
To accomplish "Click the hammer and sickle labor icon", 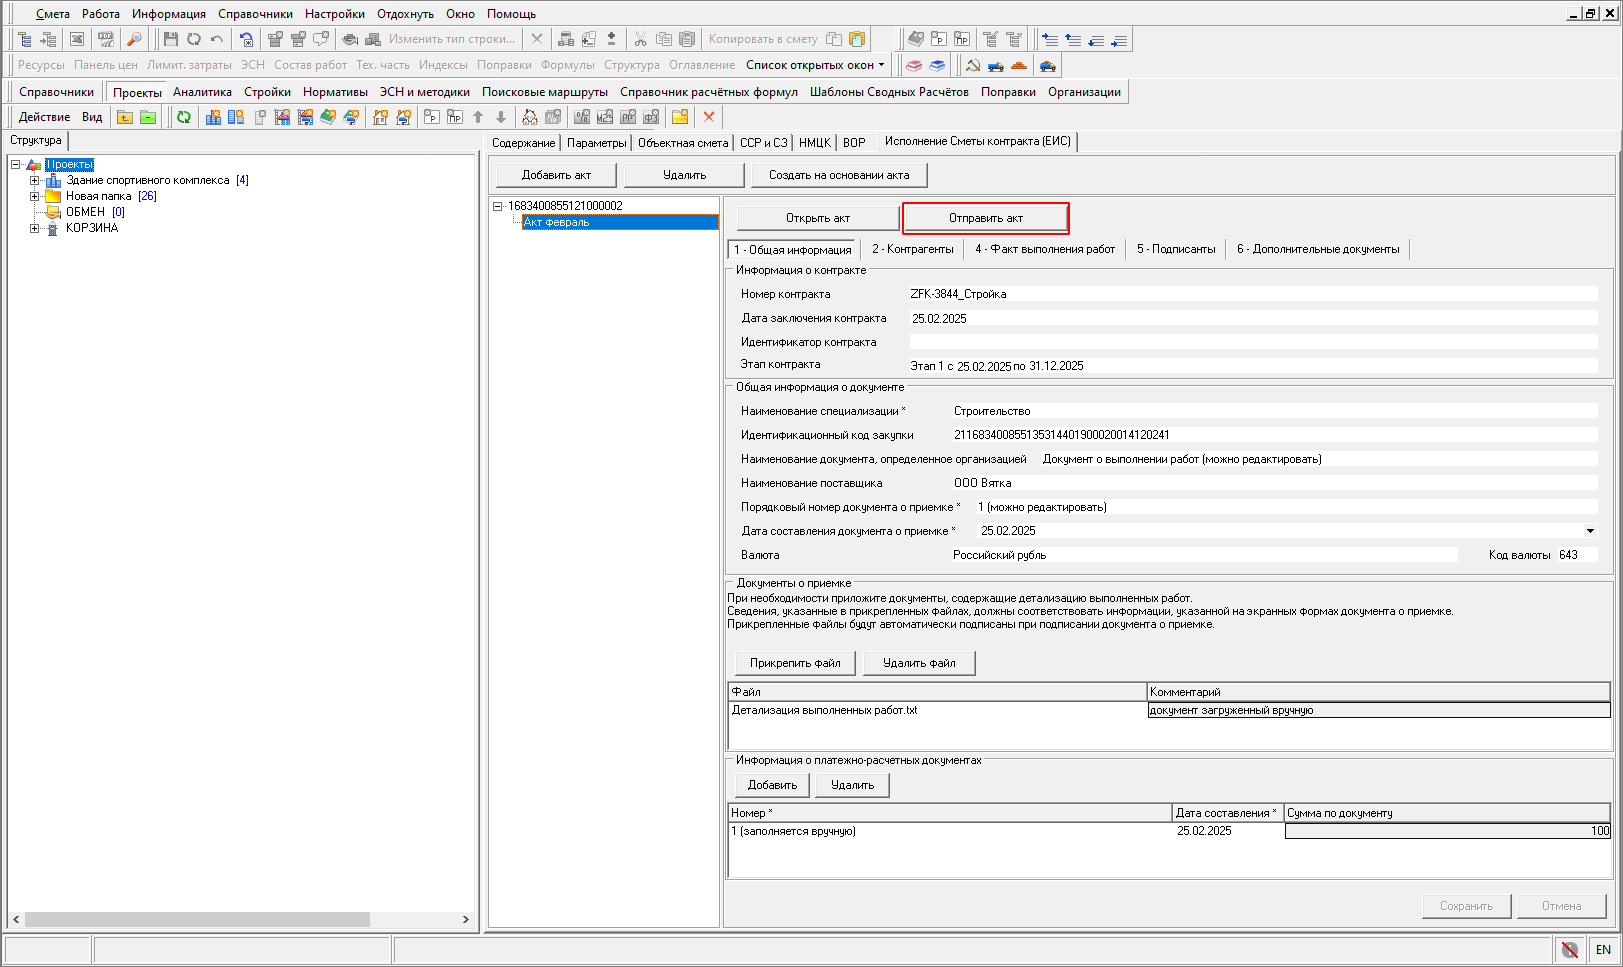I will 972,66.
